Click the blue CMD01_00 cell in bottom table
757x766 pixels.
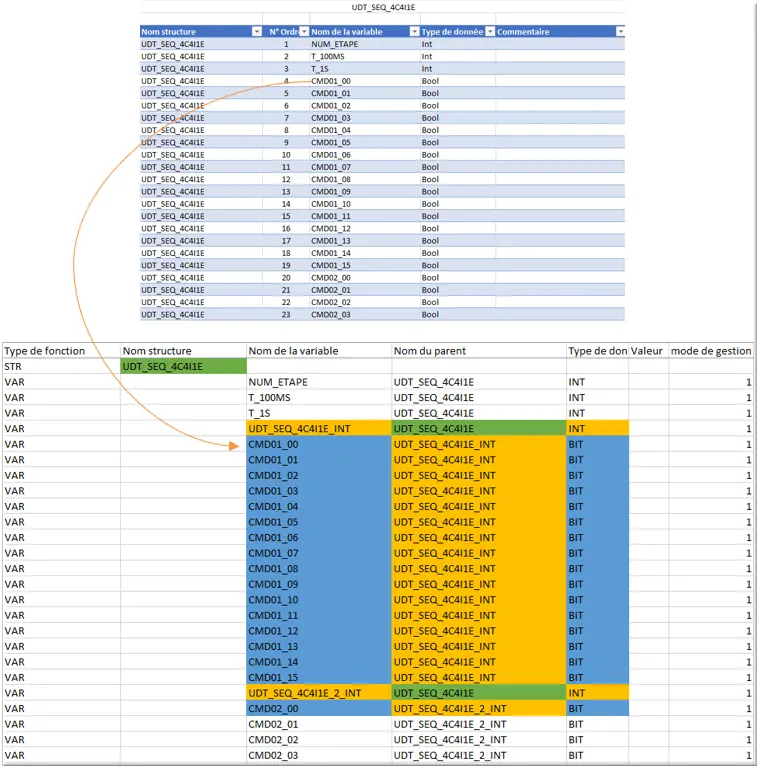tap(319, 444)
